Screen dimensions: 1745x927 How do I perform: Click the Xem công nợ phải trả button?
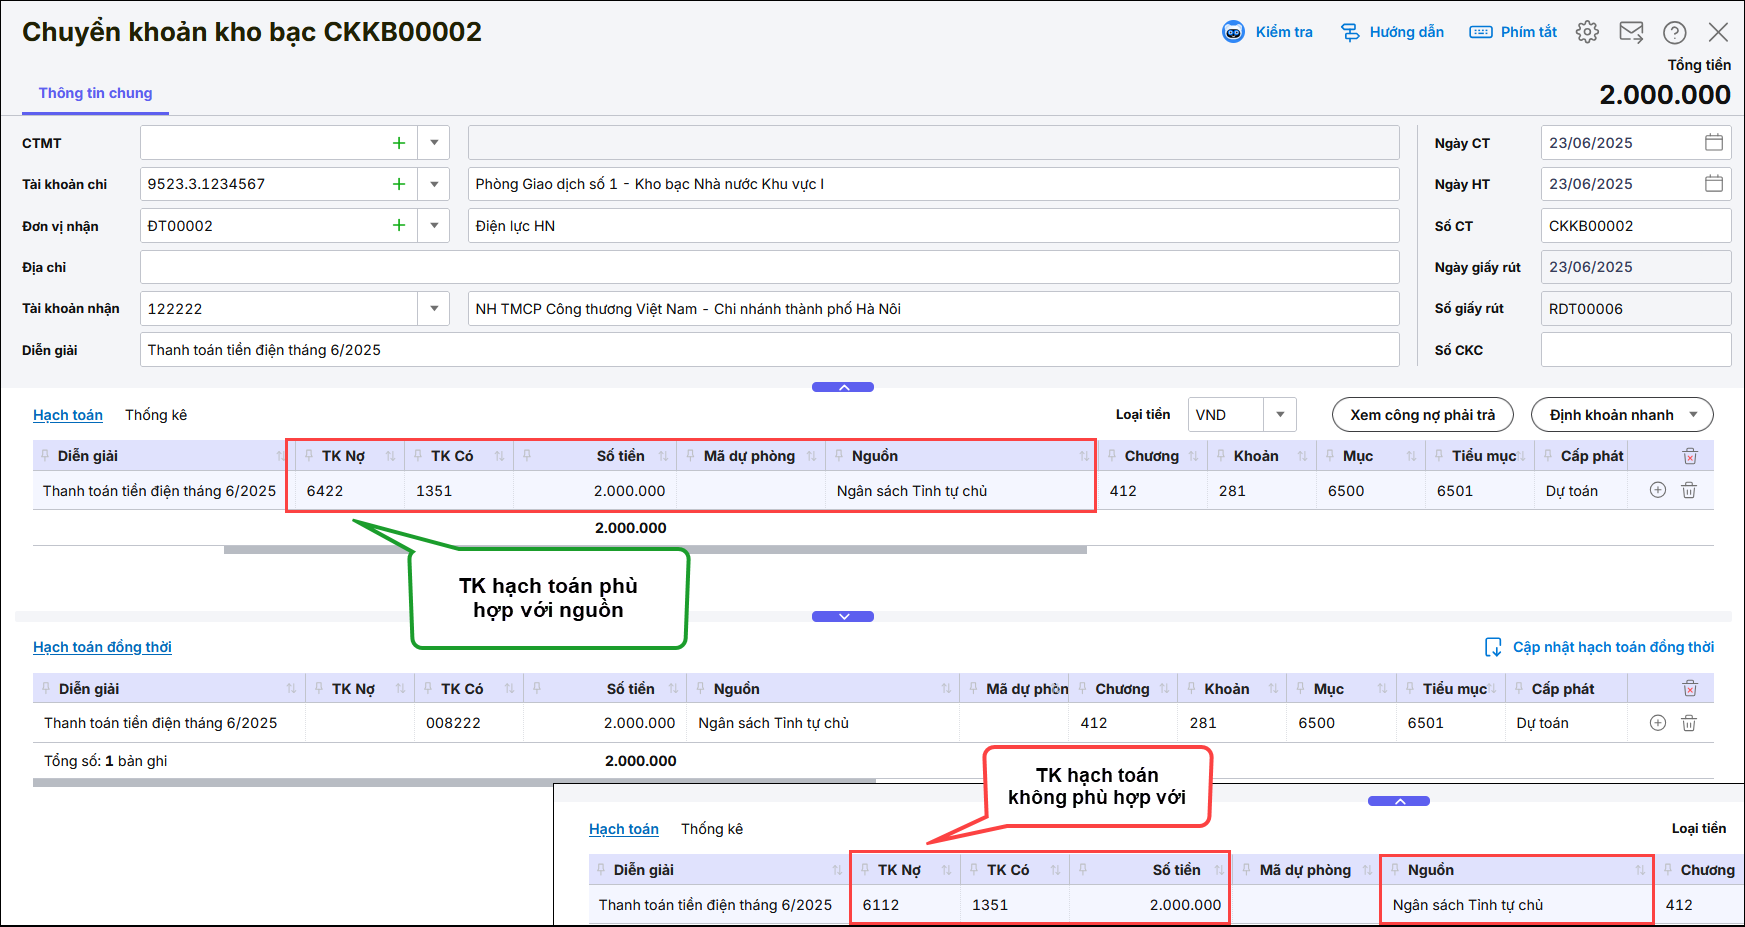(1422, 415)
